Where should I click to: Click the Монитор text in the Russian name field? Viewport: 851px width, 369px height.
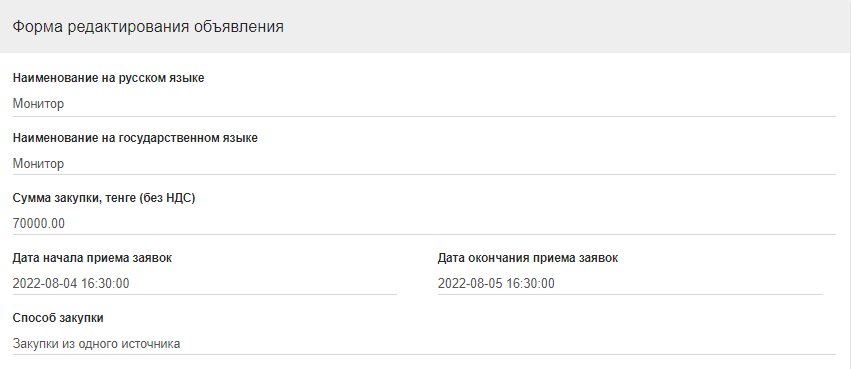[x=38, y=104]
